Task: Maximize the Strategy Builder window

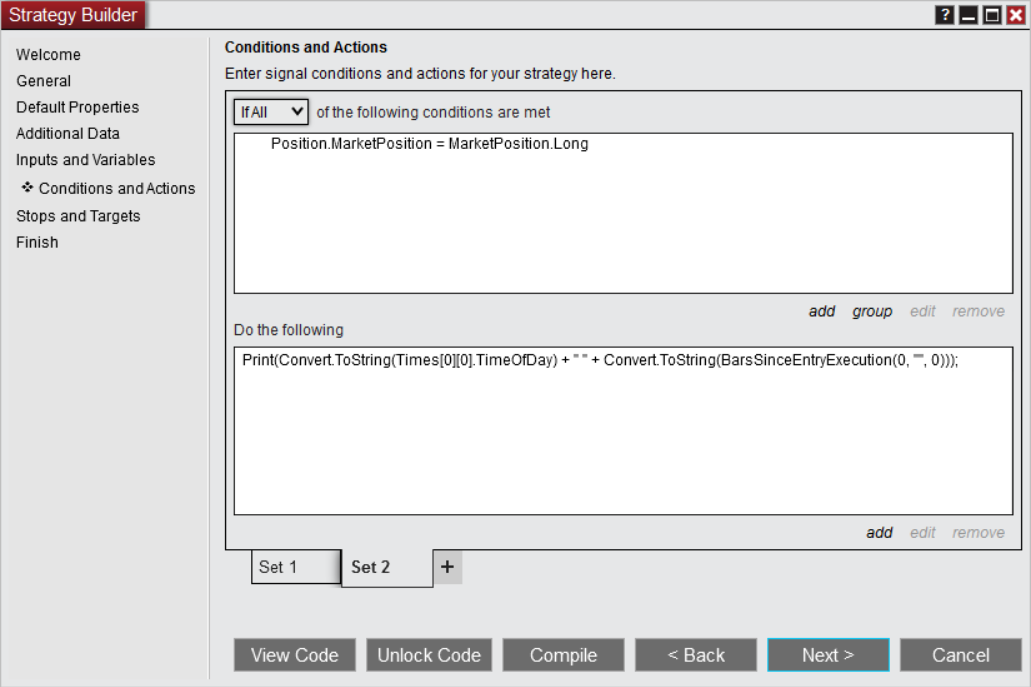Action: (992, 14)
